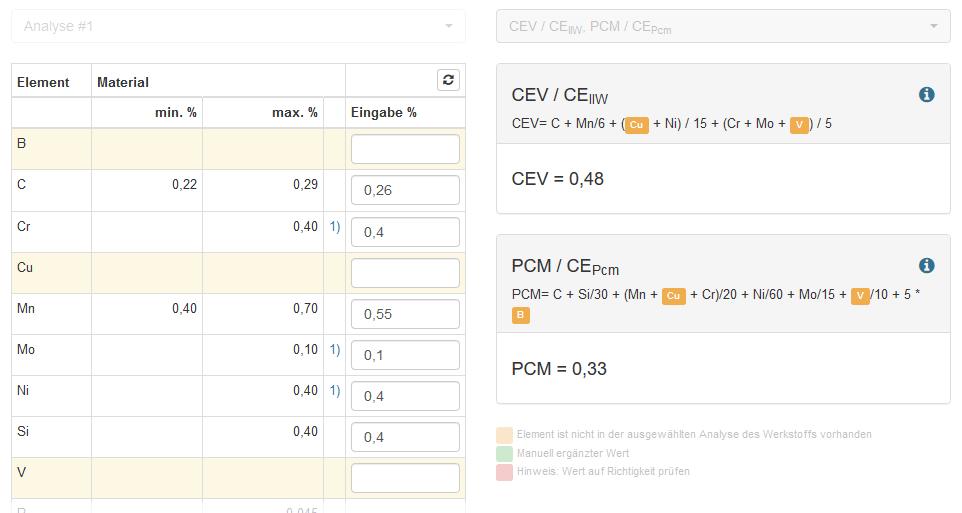The width and height of the screenshot is (962, 513).
Task: Click the V badge in the PCM formula
Action: coord(860,296)
